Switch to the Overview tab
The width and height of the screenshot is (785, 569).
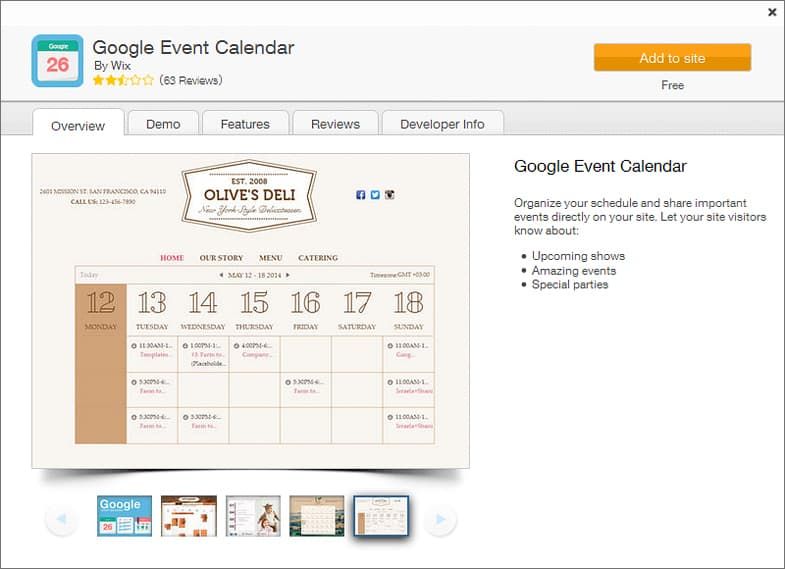(x=78, y=123)
